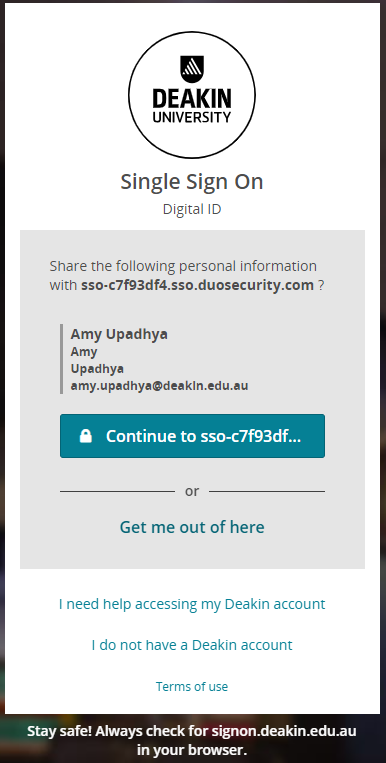Click the shield emblem in the Deakin logo
The height and width of the screenshot is (763, 386).
(x=192, y=69)
